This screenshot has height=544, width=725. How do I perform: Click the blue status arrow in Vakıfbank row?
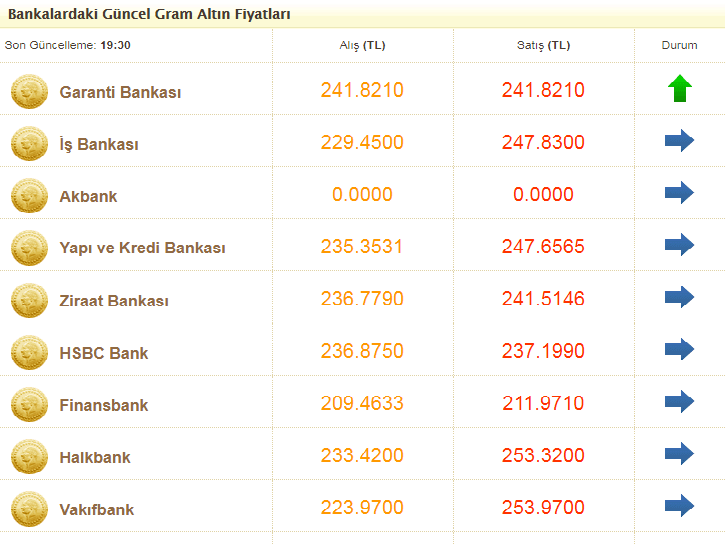coord(679,506)
